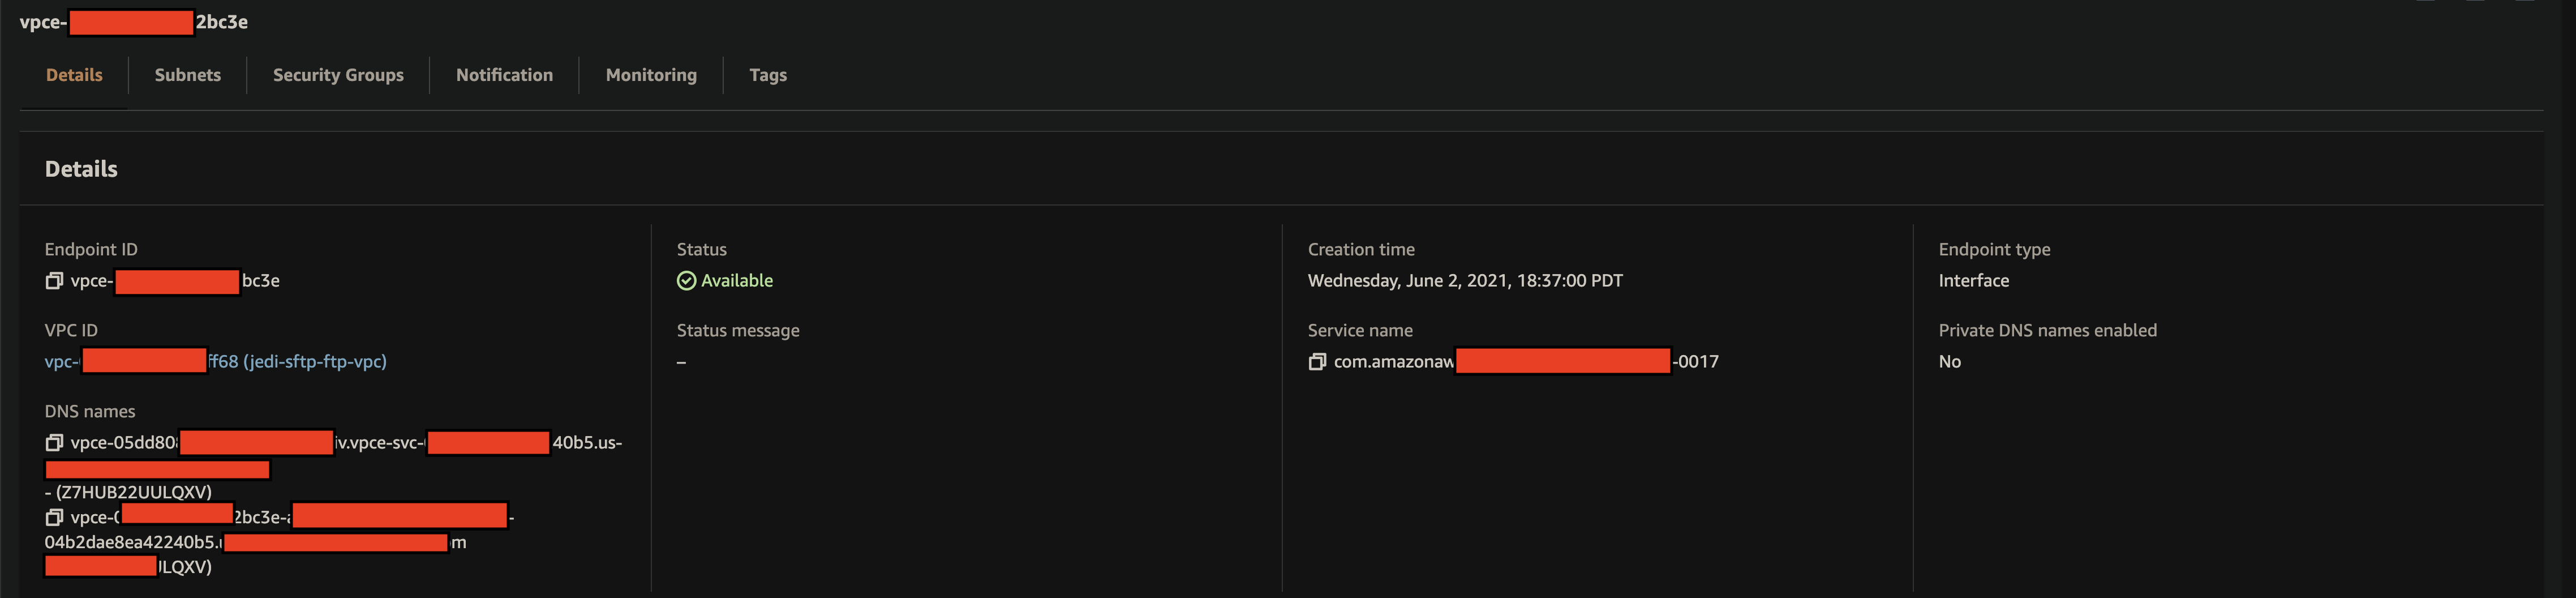Screen dimensions: 2576x598
Task: Open the Details tab
Action: click(x=74, y=75)
